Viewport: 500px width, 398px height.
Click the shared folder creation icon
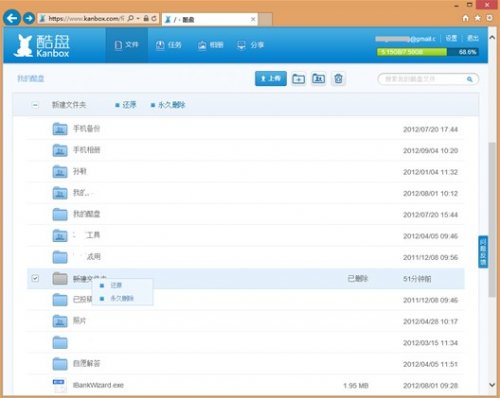pos(318,79)
